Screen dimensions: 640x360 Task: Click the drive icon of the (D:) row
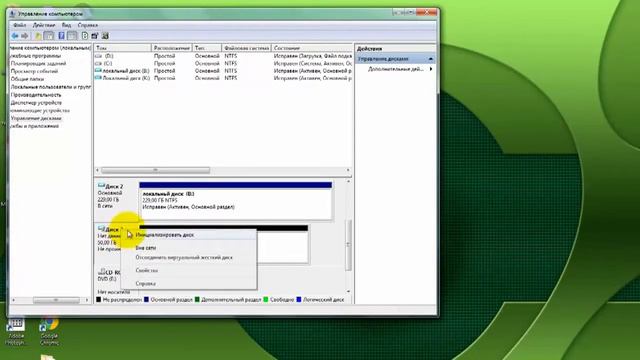point(98,56)
